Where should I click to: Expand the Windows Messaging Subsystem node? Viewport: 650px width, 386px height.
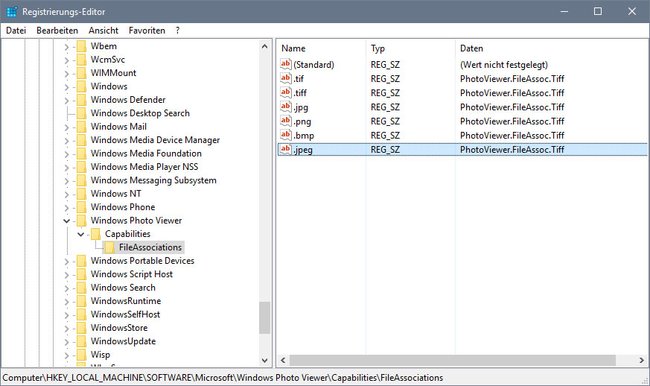tap(66, 181)
